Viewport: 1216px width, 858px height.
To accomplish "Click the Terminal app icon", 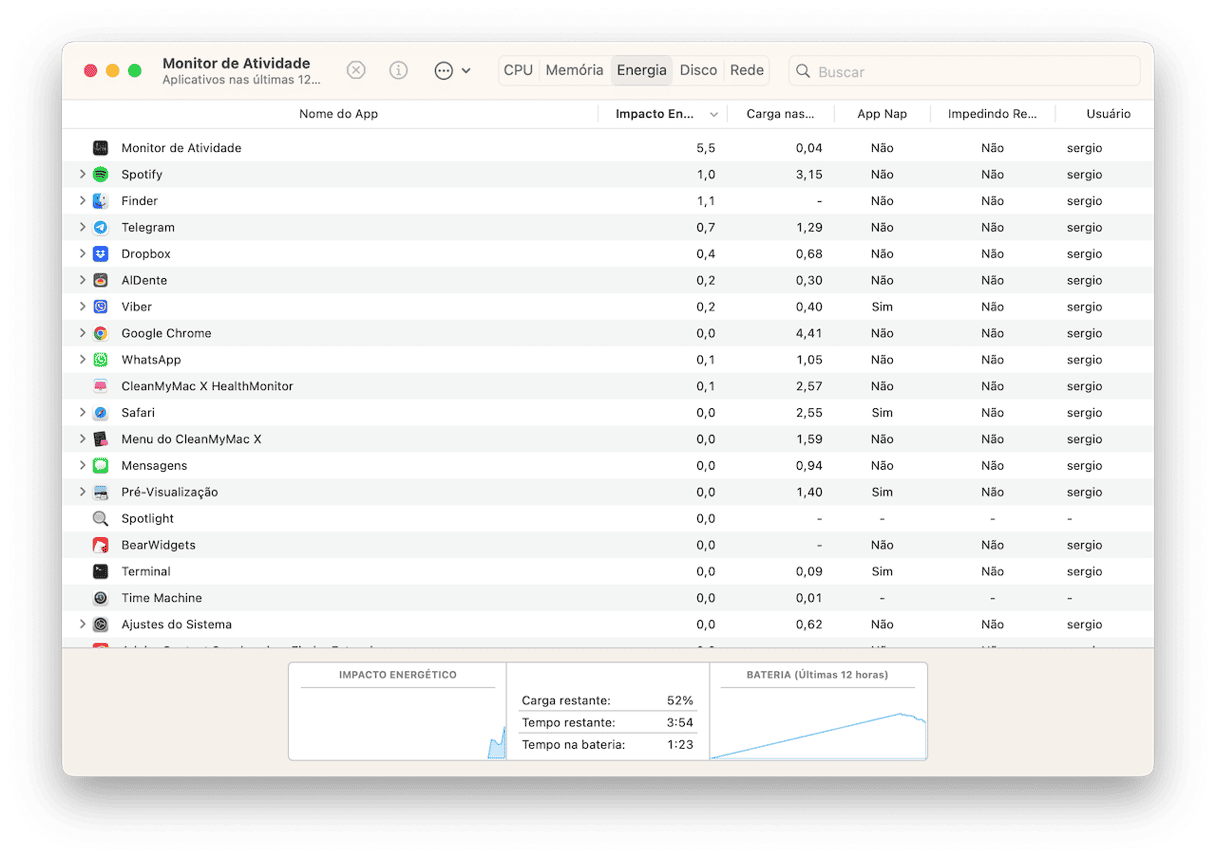I will [100, 572].
